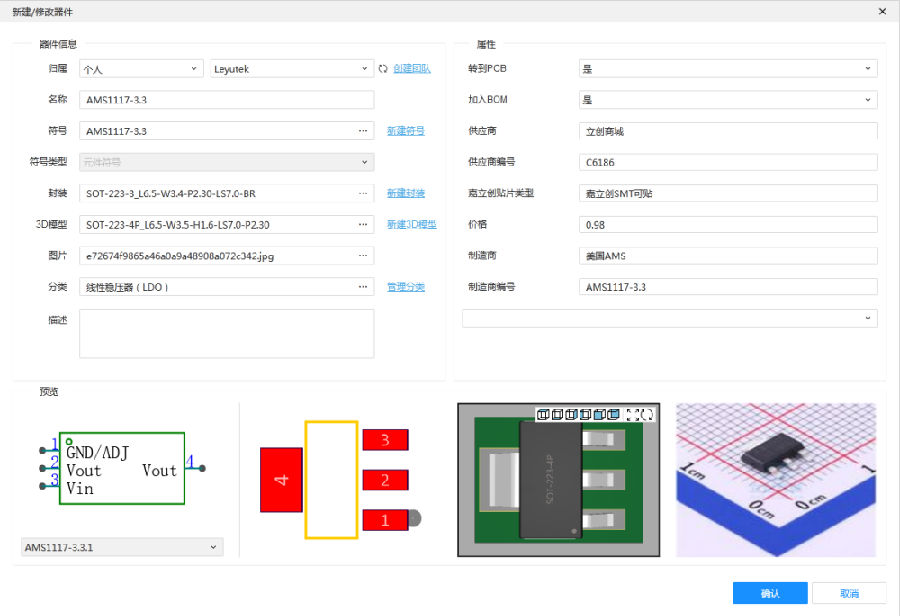900x616 pixels.
Task: Open the browse ellipsis for footprint SOT-223-3
Action: (363, 193)
